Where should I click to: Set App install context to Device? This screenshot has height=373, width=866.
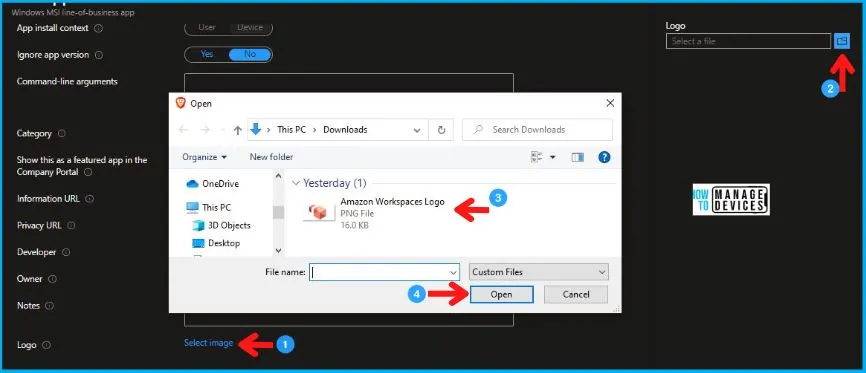250,28
